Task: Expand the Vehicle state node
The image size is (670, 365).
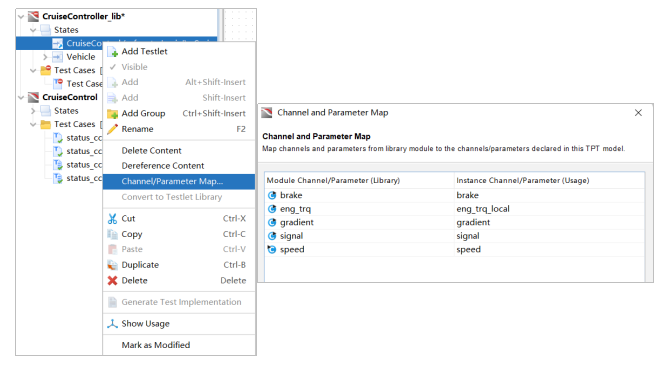Action: [x=45, y=57]
